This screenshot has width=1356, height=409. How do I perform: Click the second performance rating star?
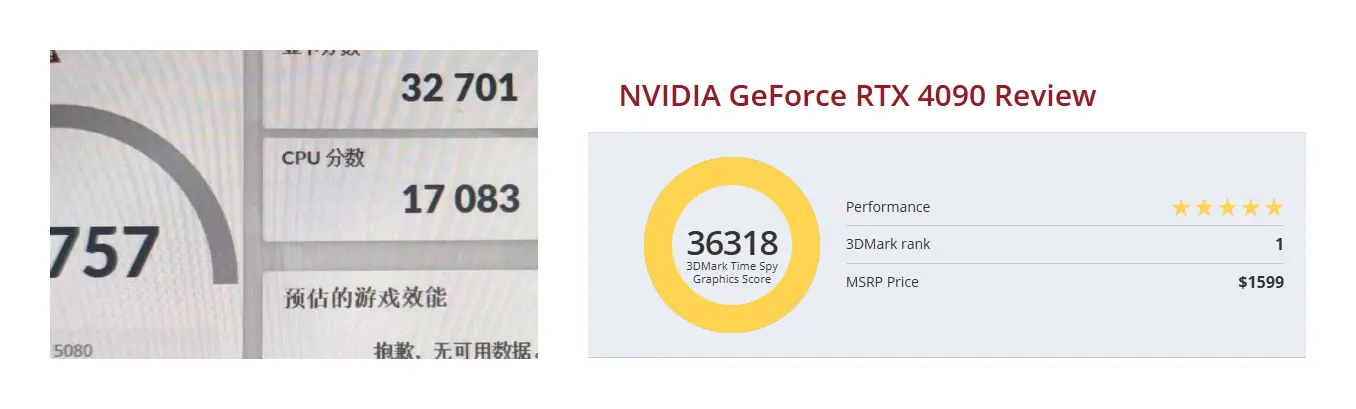1204,207
